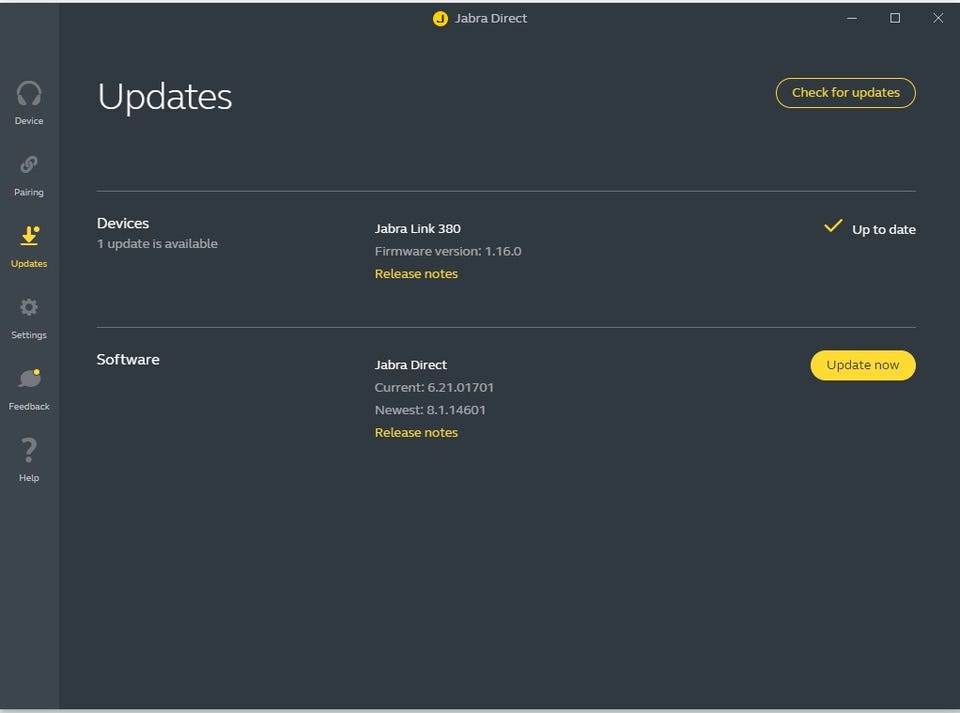This screenshot has height=713, width=960.
Task: Select the Device sidebar label
Action: click(x=29, y=121)
